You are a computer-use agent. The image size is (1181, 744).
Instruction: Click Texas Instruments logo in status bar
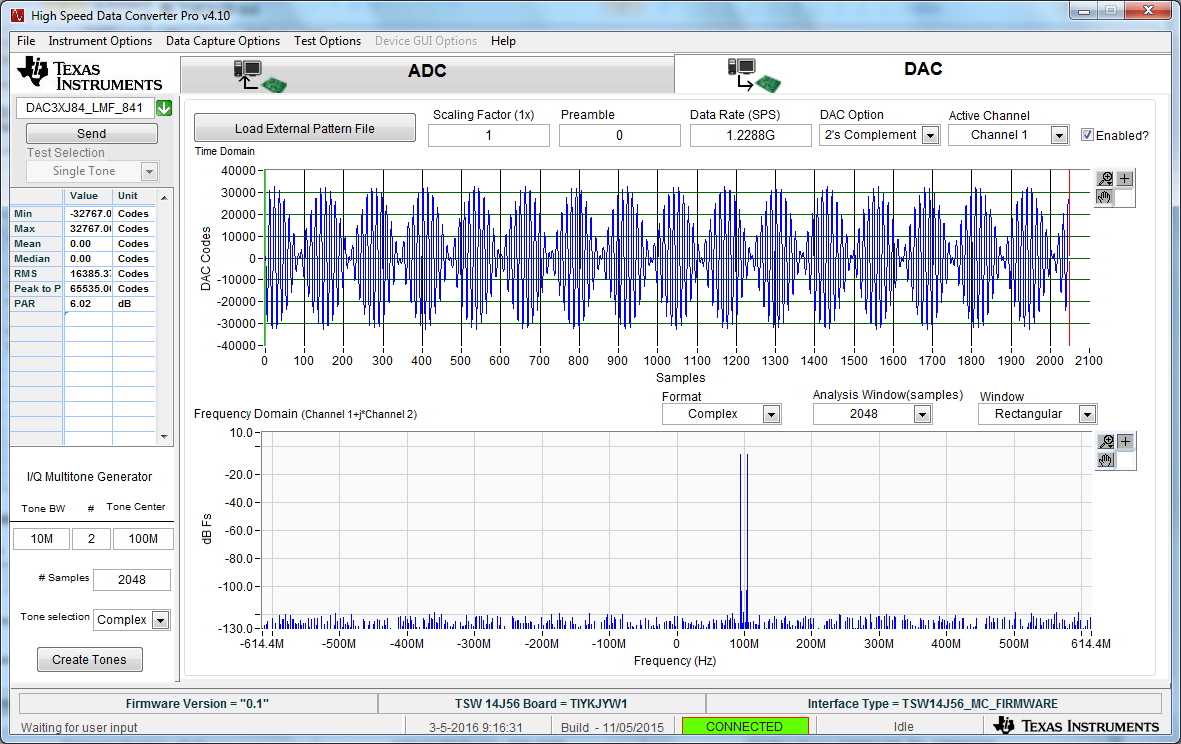click(x=1076, y=726)
